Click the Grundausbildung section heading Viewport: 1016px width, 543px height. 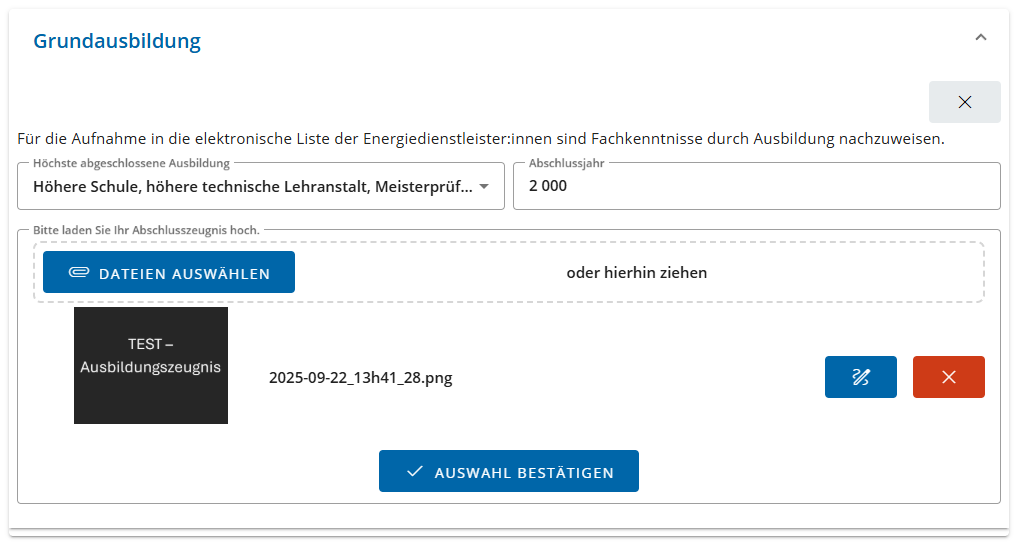coord(117,41)
